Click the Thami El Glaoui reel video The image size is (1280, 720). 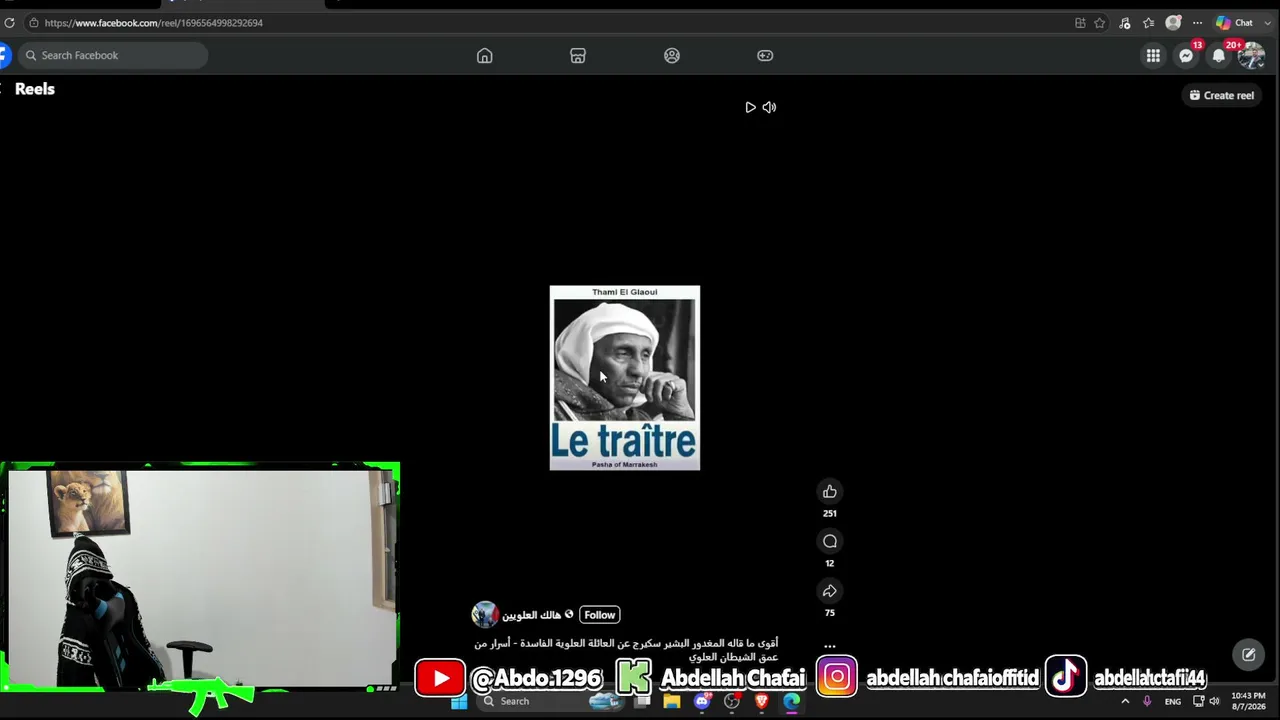[x=625, y=378]
